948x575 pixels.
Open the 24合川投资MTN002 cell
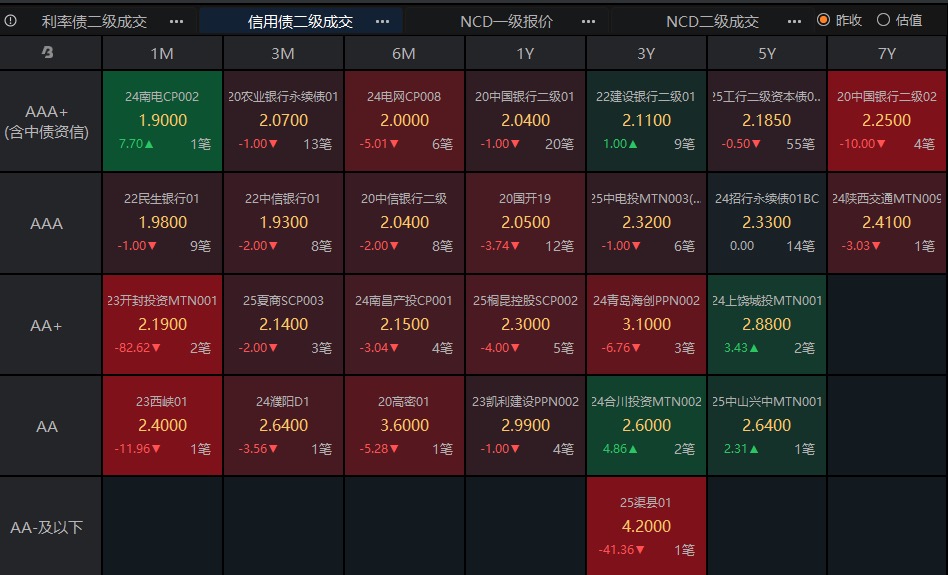point(646,426)
